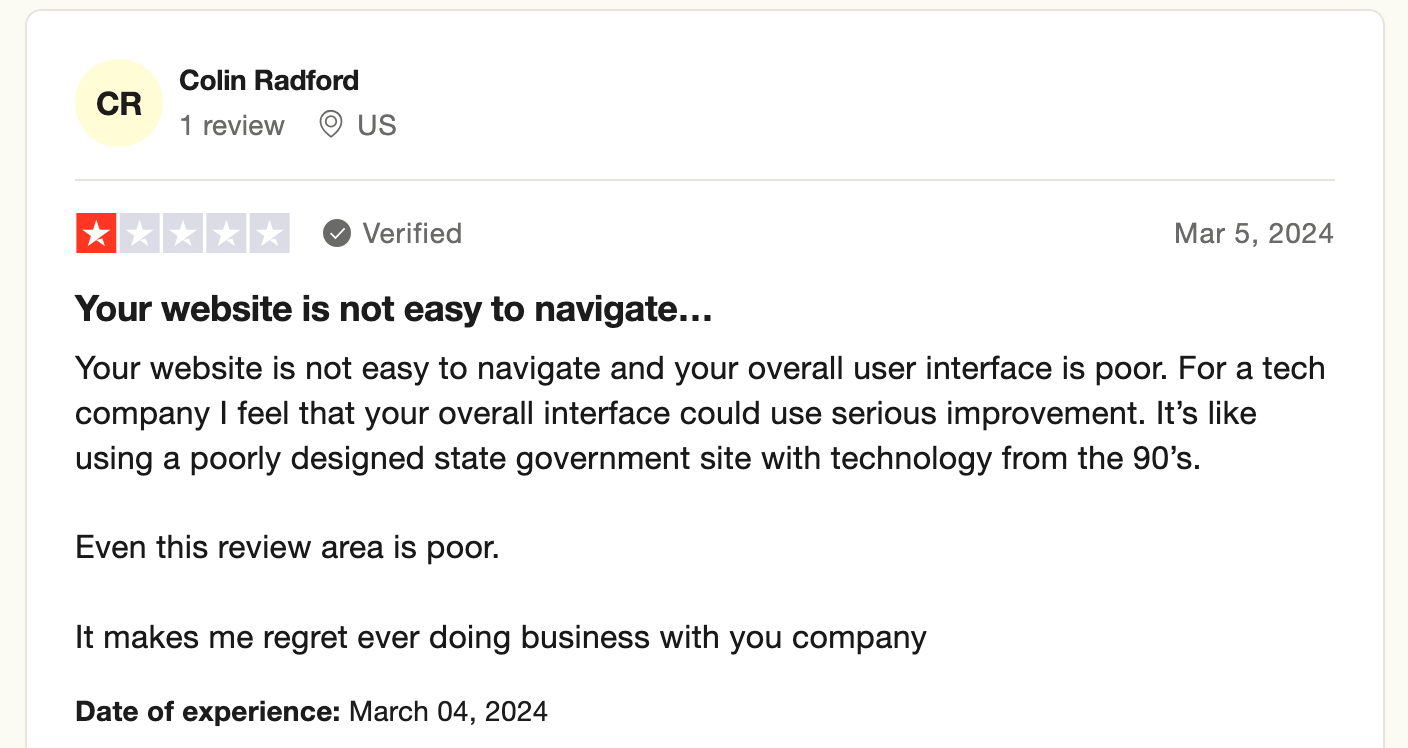
Task: Click the fifth gray rating star
Action: 269,234
